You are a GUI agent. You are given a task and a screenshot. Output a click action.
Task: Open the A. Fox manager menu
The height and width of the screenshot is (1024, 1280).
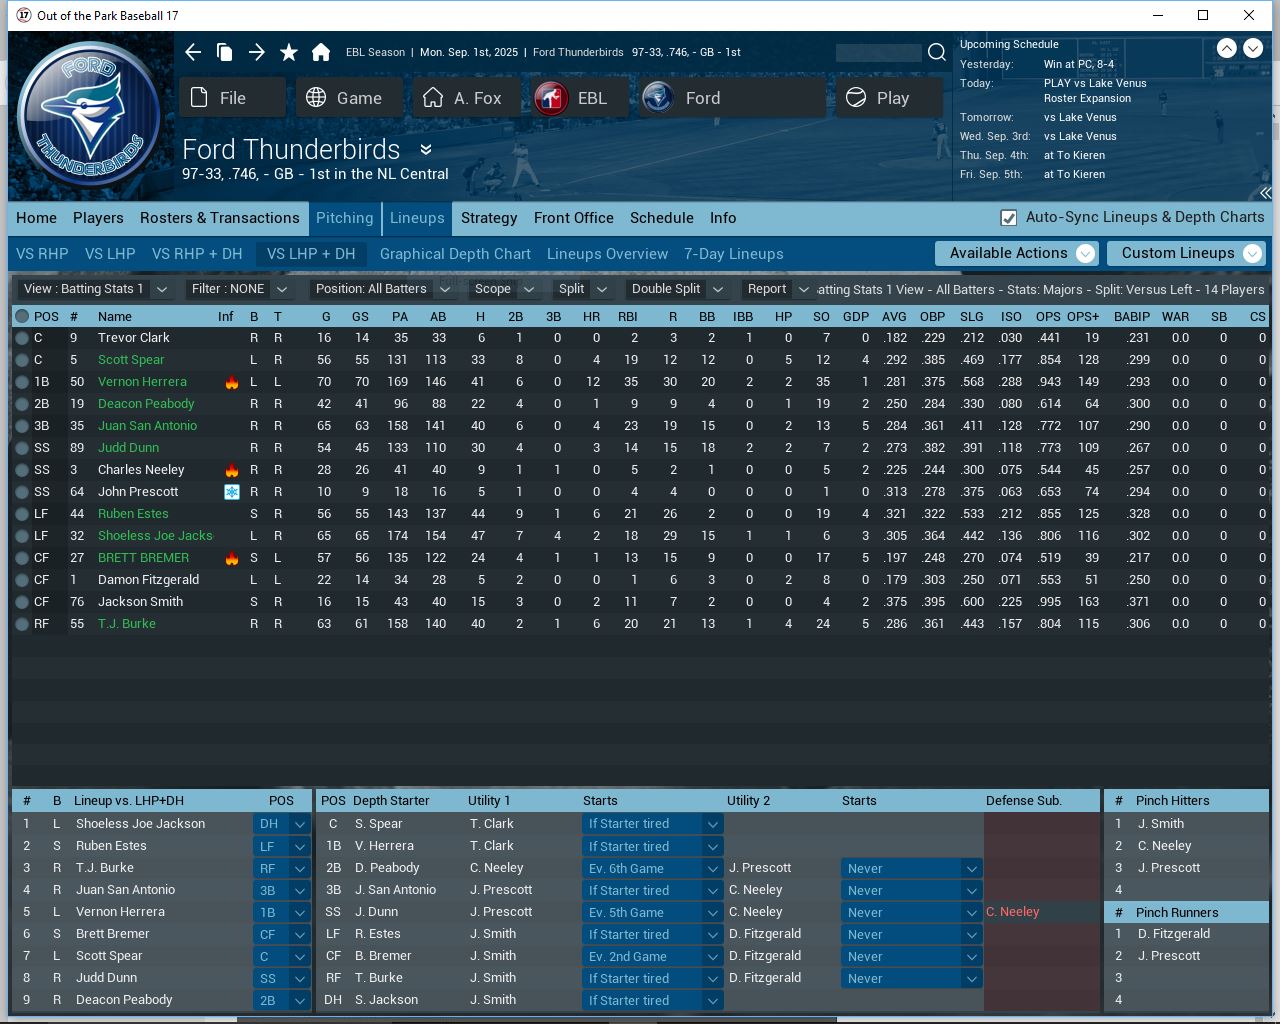click(465, 98)
